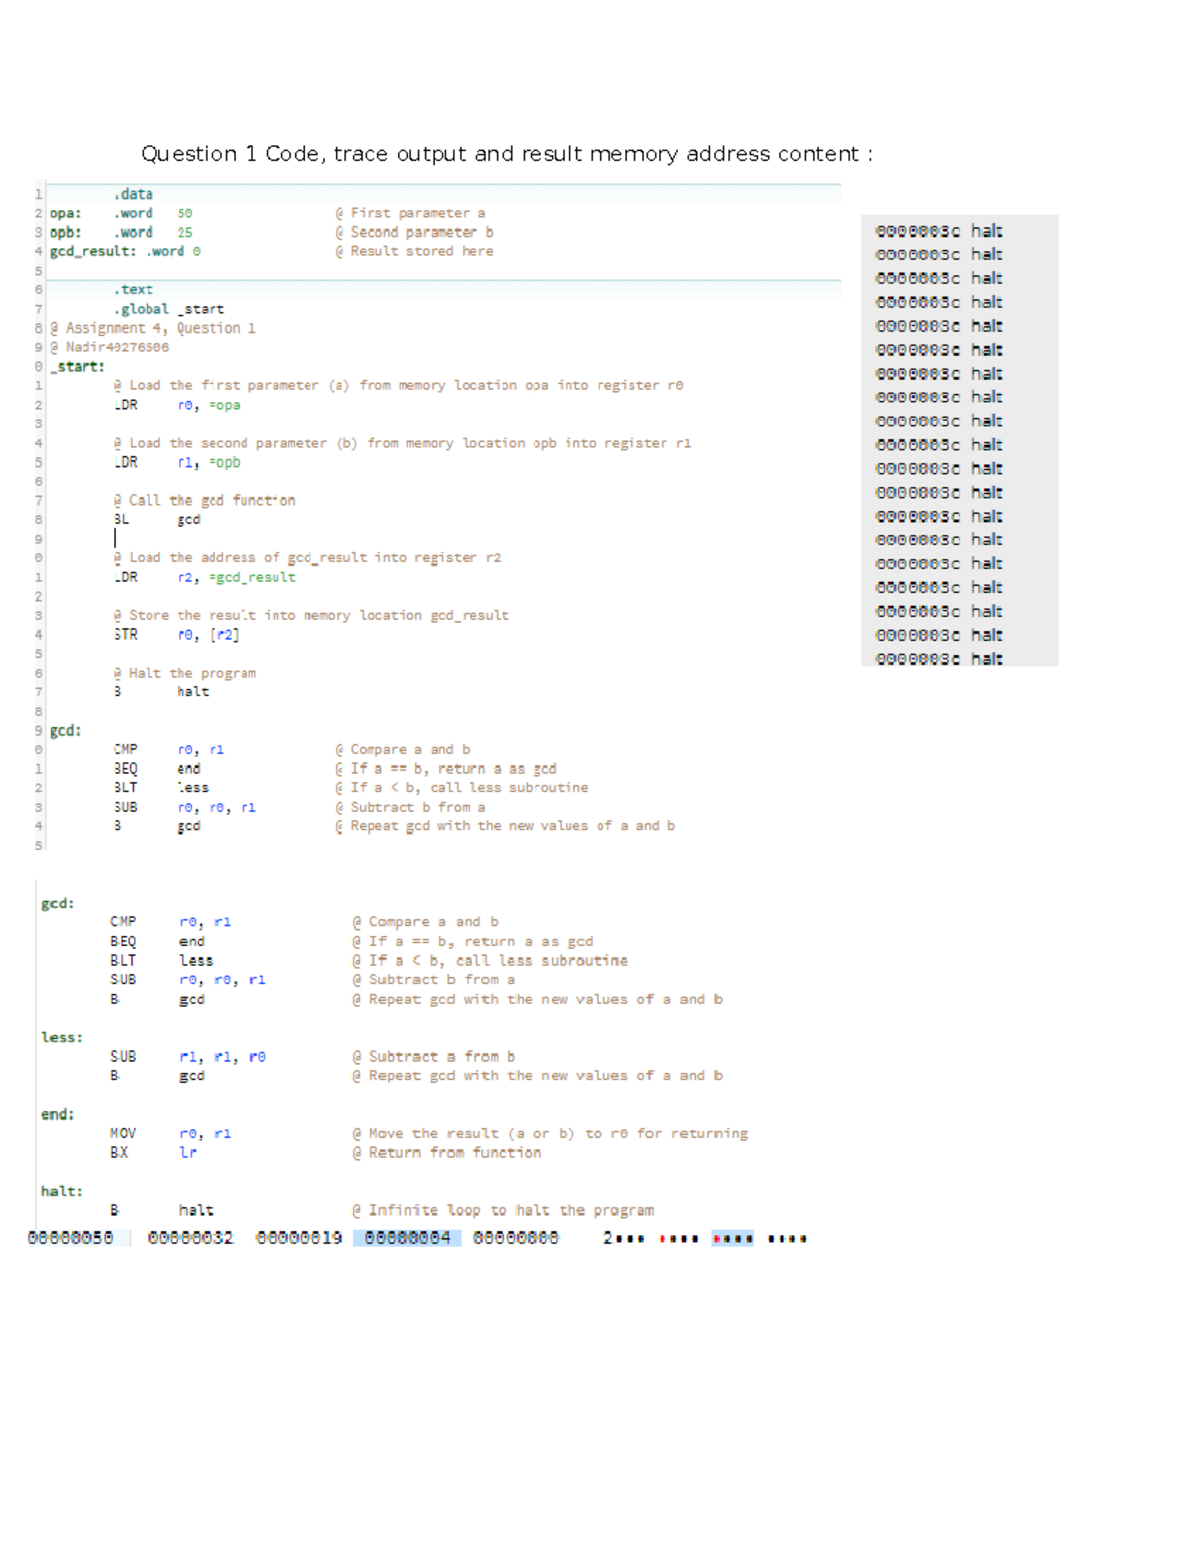Click register value 00000050 at bottom left
The height and width of the screenshot is (1553, 1200).
(x=70, y=1237)
